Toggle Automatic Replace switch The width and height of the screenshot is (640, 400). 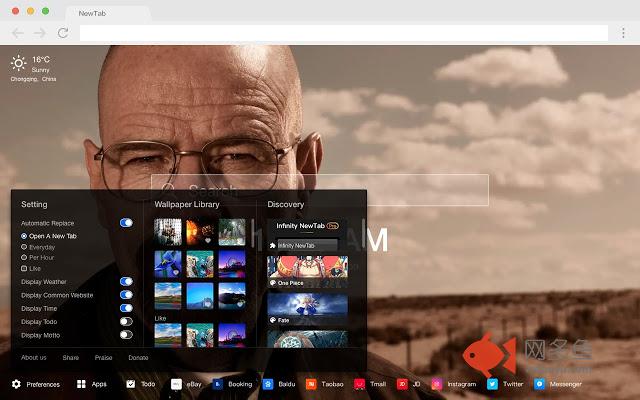point(126,222)
